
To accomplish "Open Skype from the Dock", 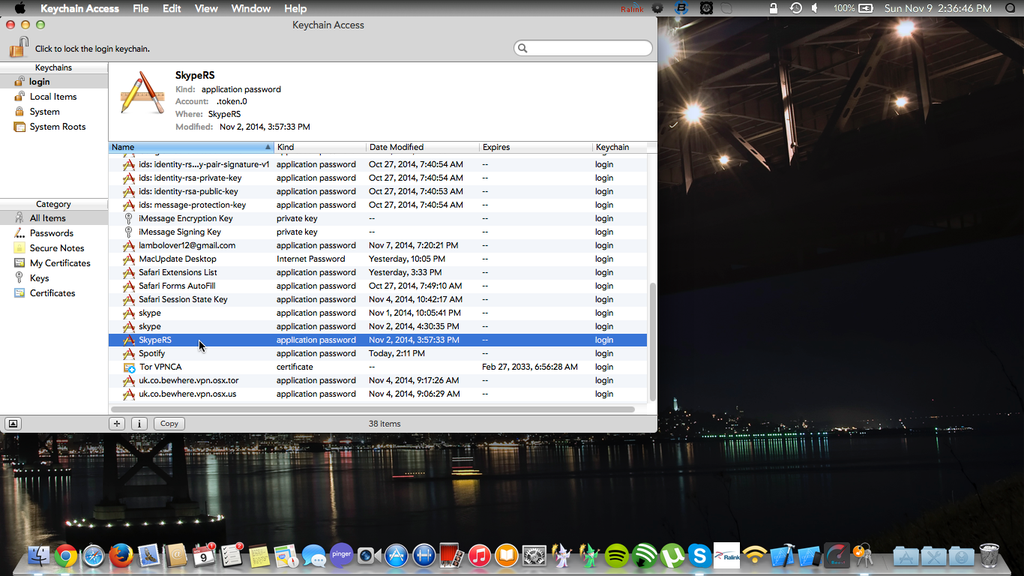I will click(x=699, y=556).
